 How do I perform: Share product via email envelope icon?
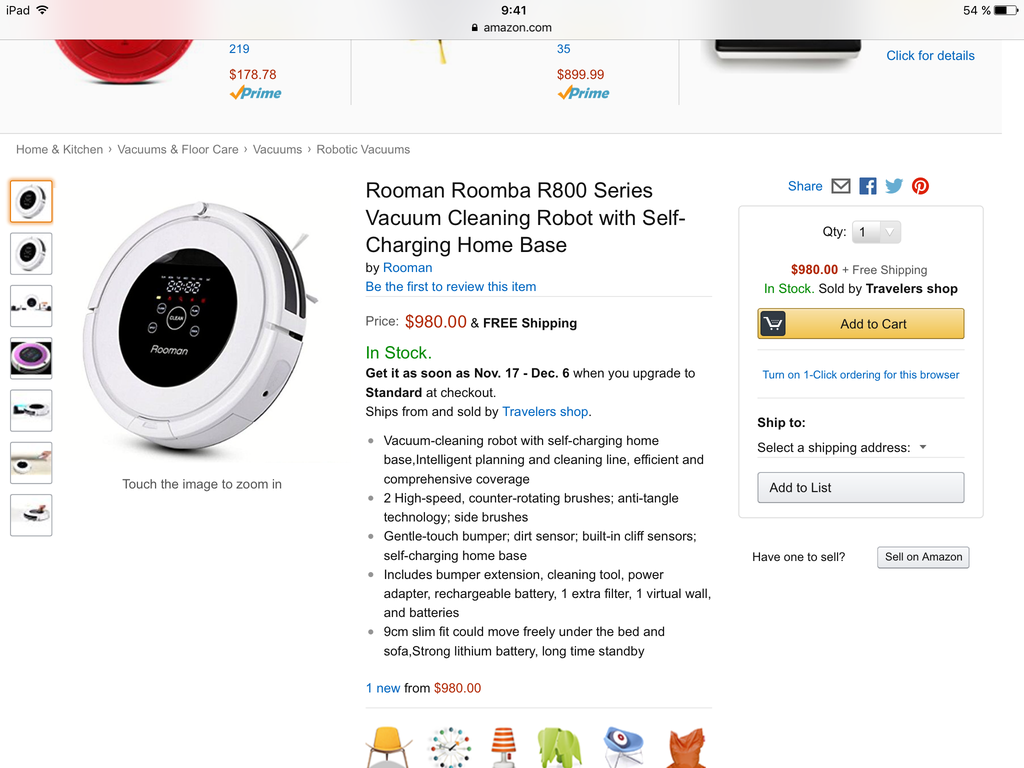[840, 186]
